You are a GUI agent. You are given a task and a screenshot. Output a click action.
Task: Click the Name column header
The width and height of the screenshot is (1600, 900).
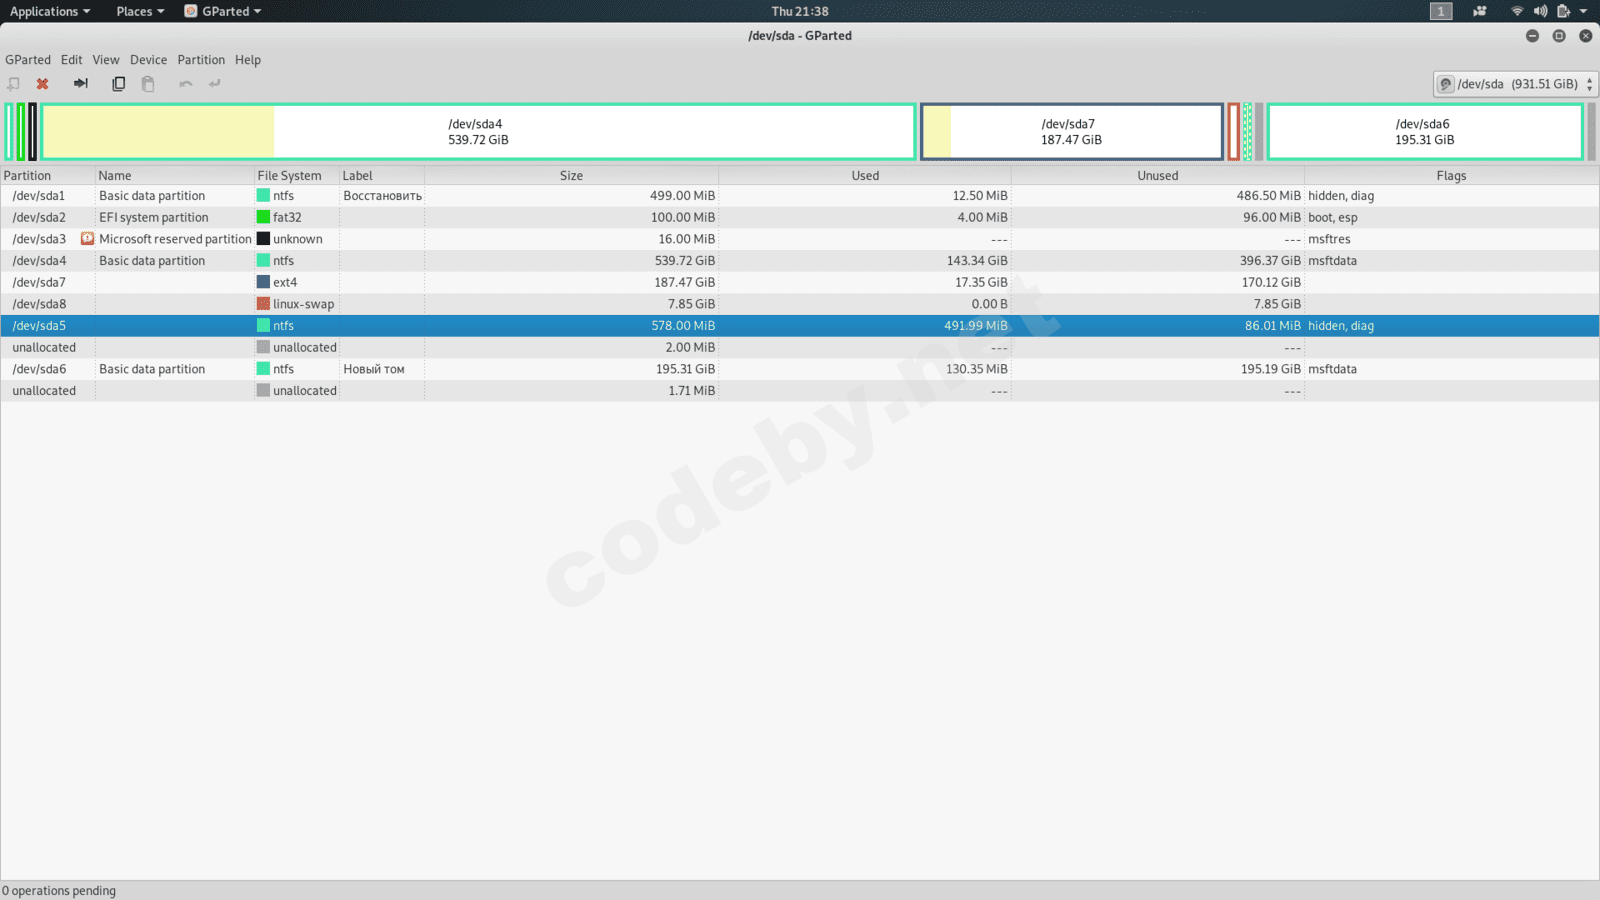click(174, 176)
